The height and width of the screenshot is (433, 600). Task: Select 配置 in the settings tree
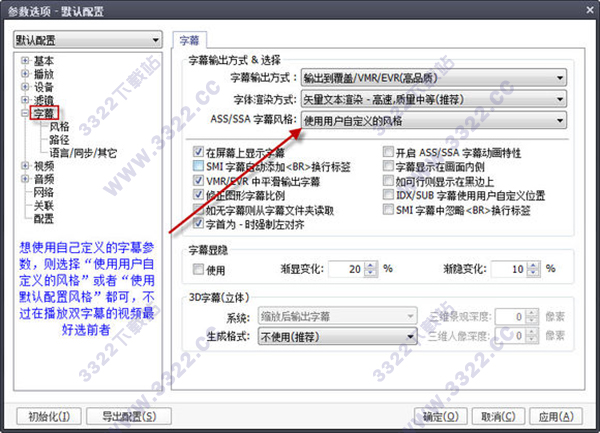click(44, 218)
